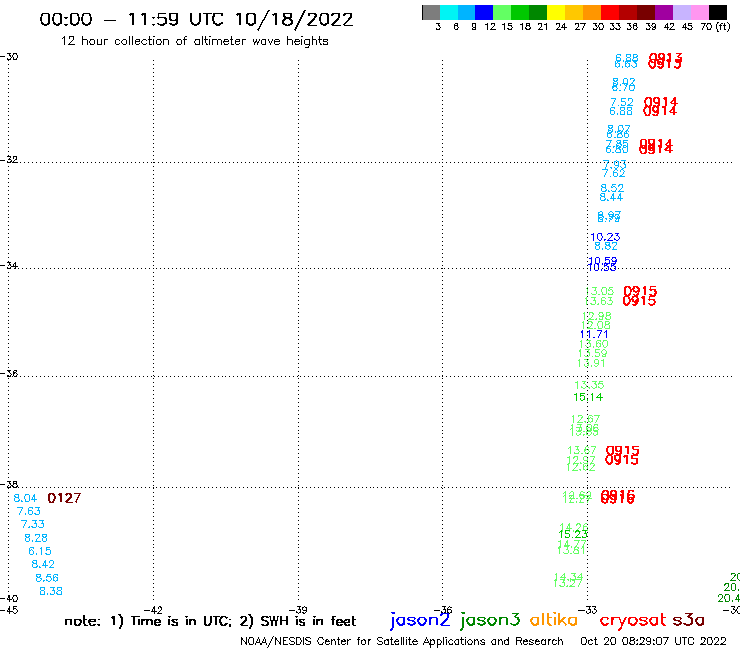The image size is (740, 650).
Task: Select the orange swatch in the color scale
Action: coord(591,12)
